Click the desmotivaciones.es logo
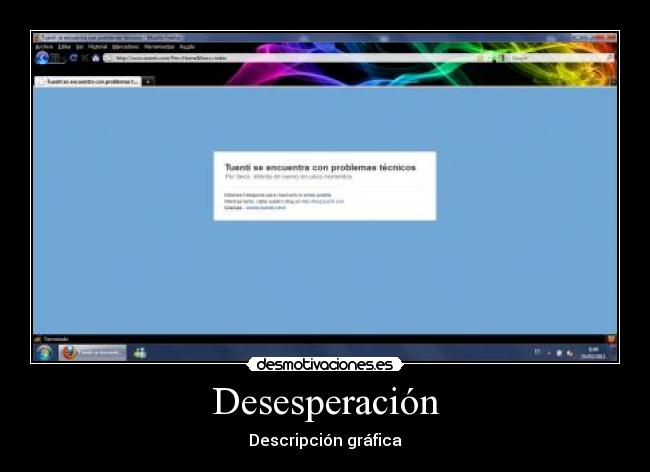This screenshot has height=472, width=650. click(x=325, y=365)
